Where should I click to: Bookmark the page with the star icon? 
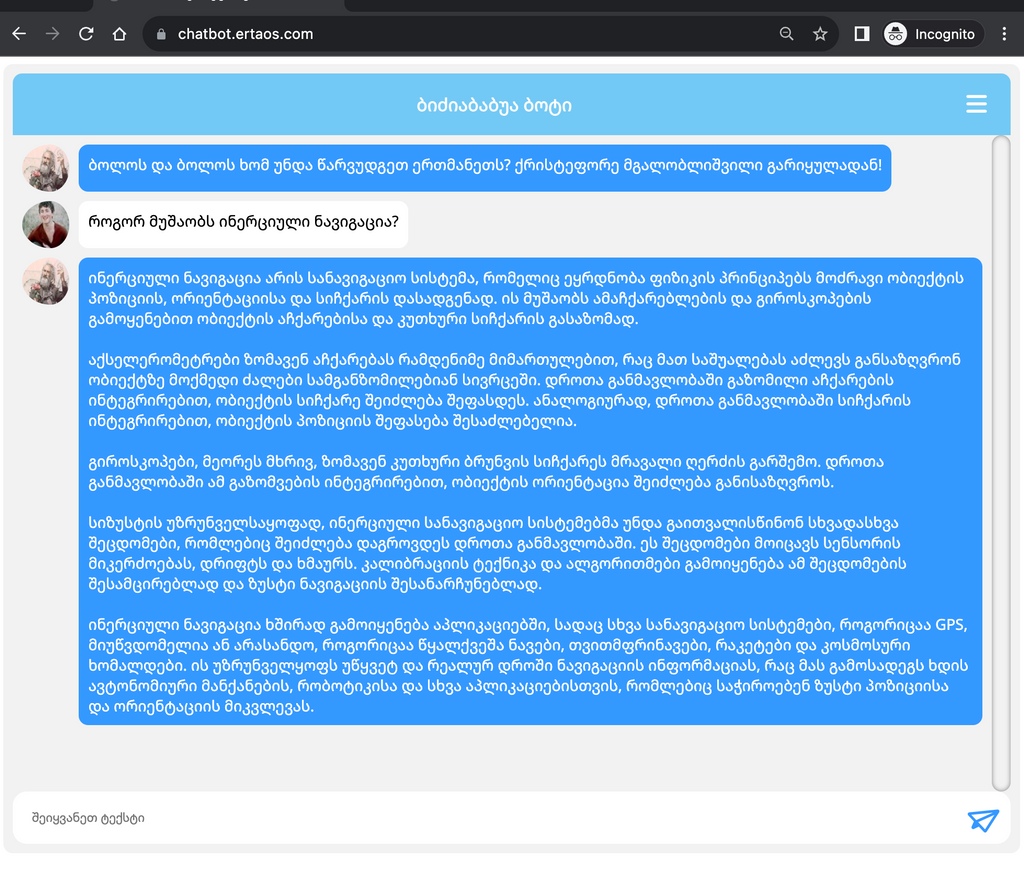820,33
